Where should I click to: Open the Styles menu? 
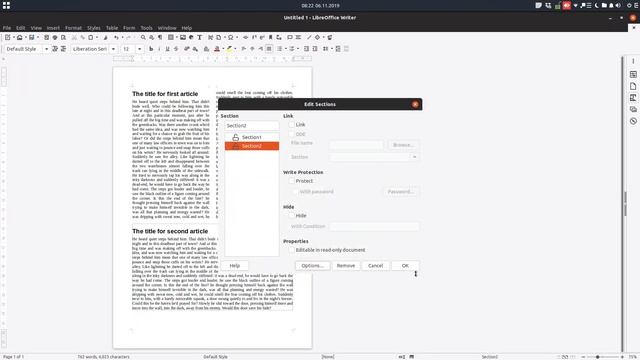click(93, 28)
